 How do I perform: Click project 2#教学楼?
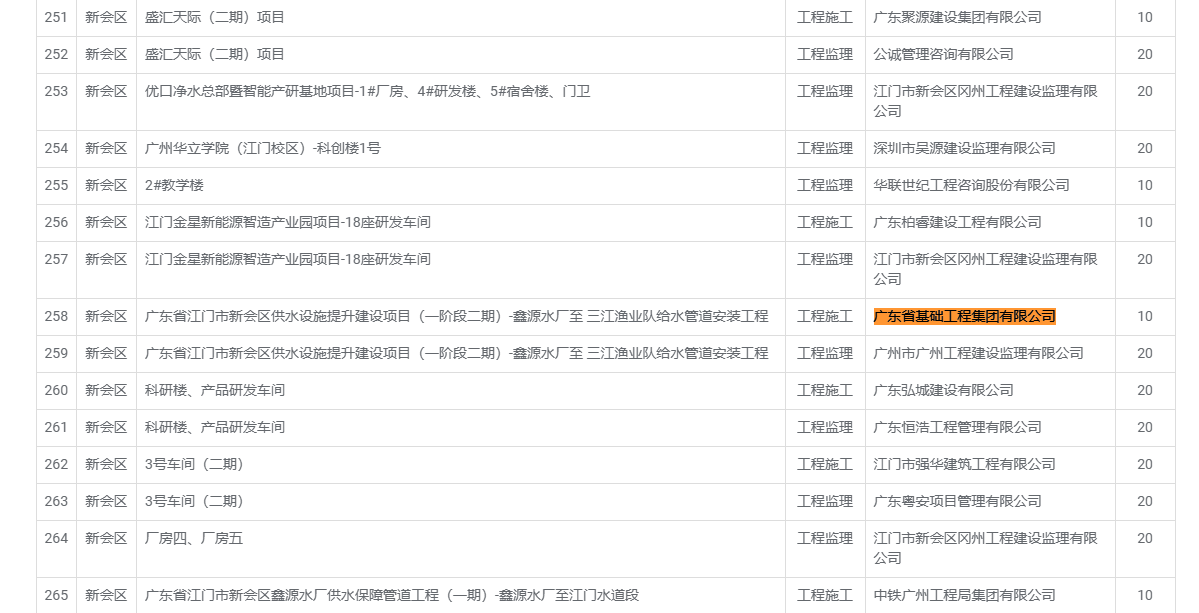coord(174,185)
